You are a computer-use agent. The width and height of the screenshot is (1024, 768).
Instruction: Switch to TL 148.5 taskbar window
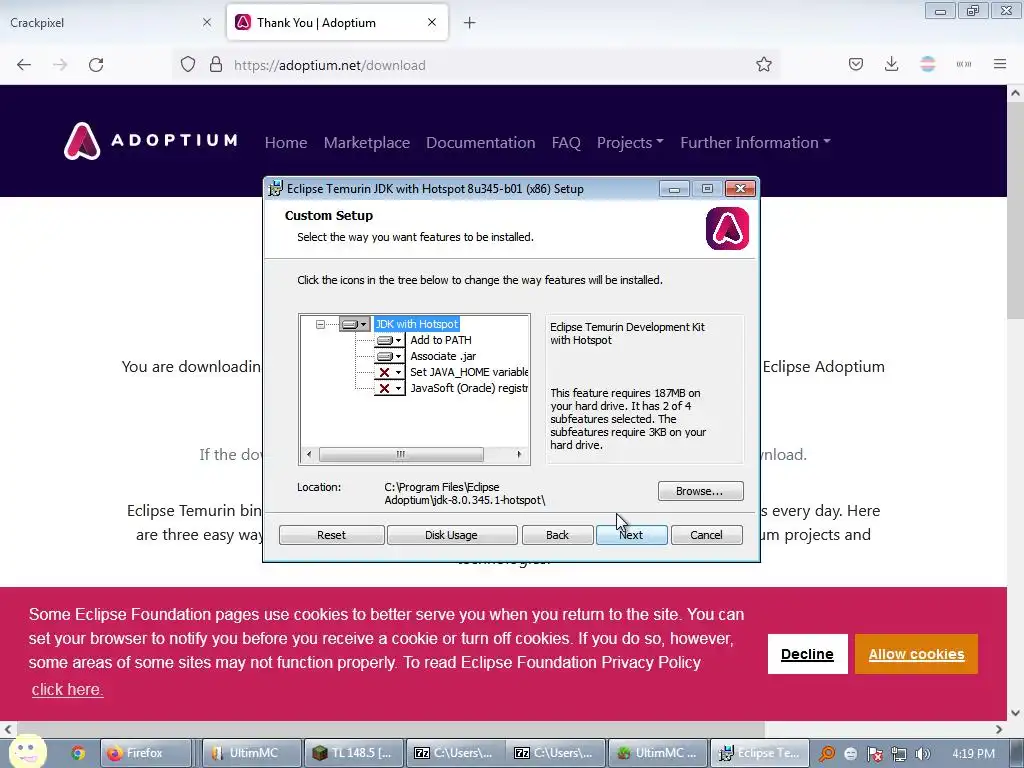pyautogui.click(x=353, y=753)
